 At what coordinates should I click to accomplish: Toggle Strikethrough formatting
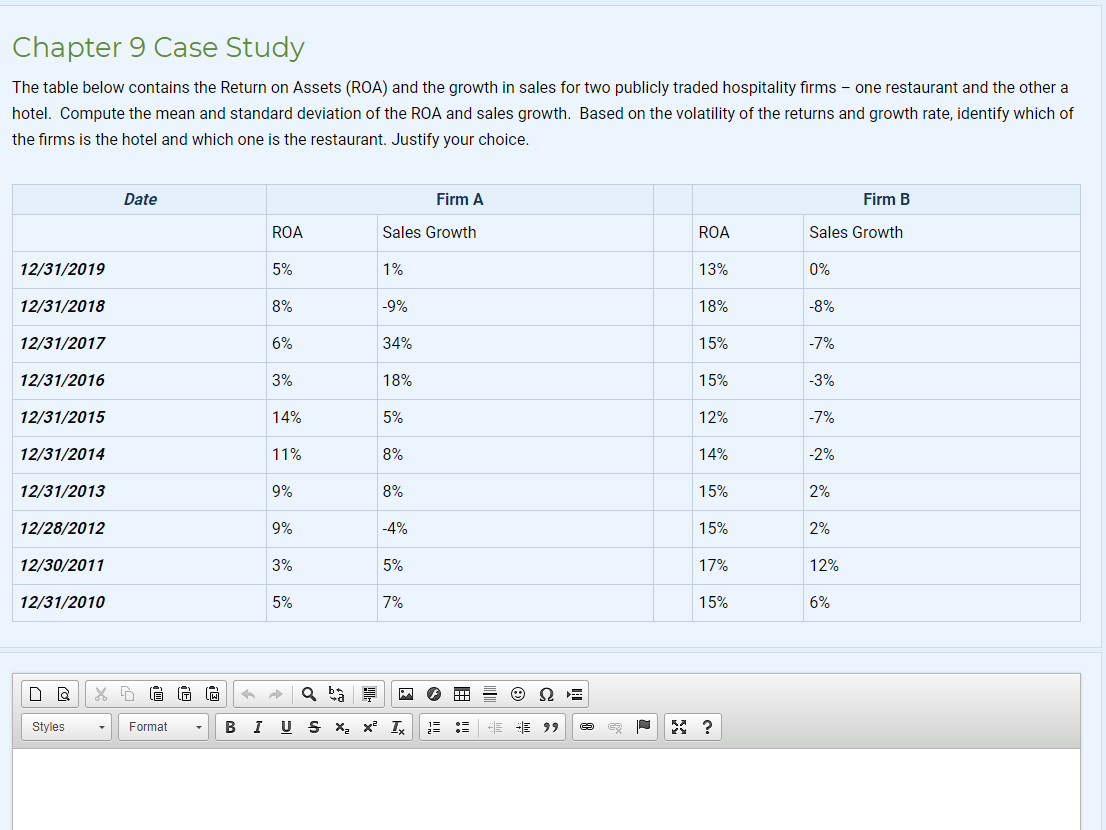pos(314,727)
